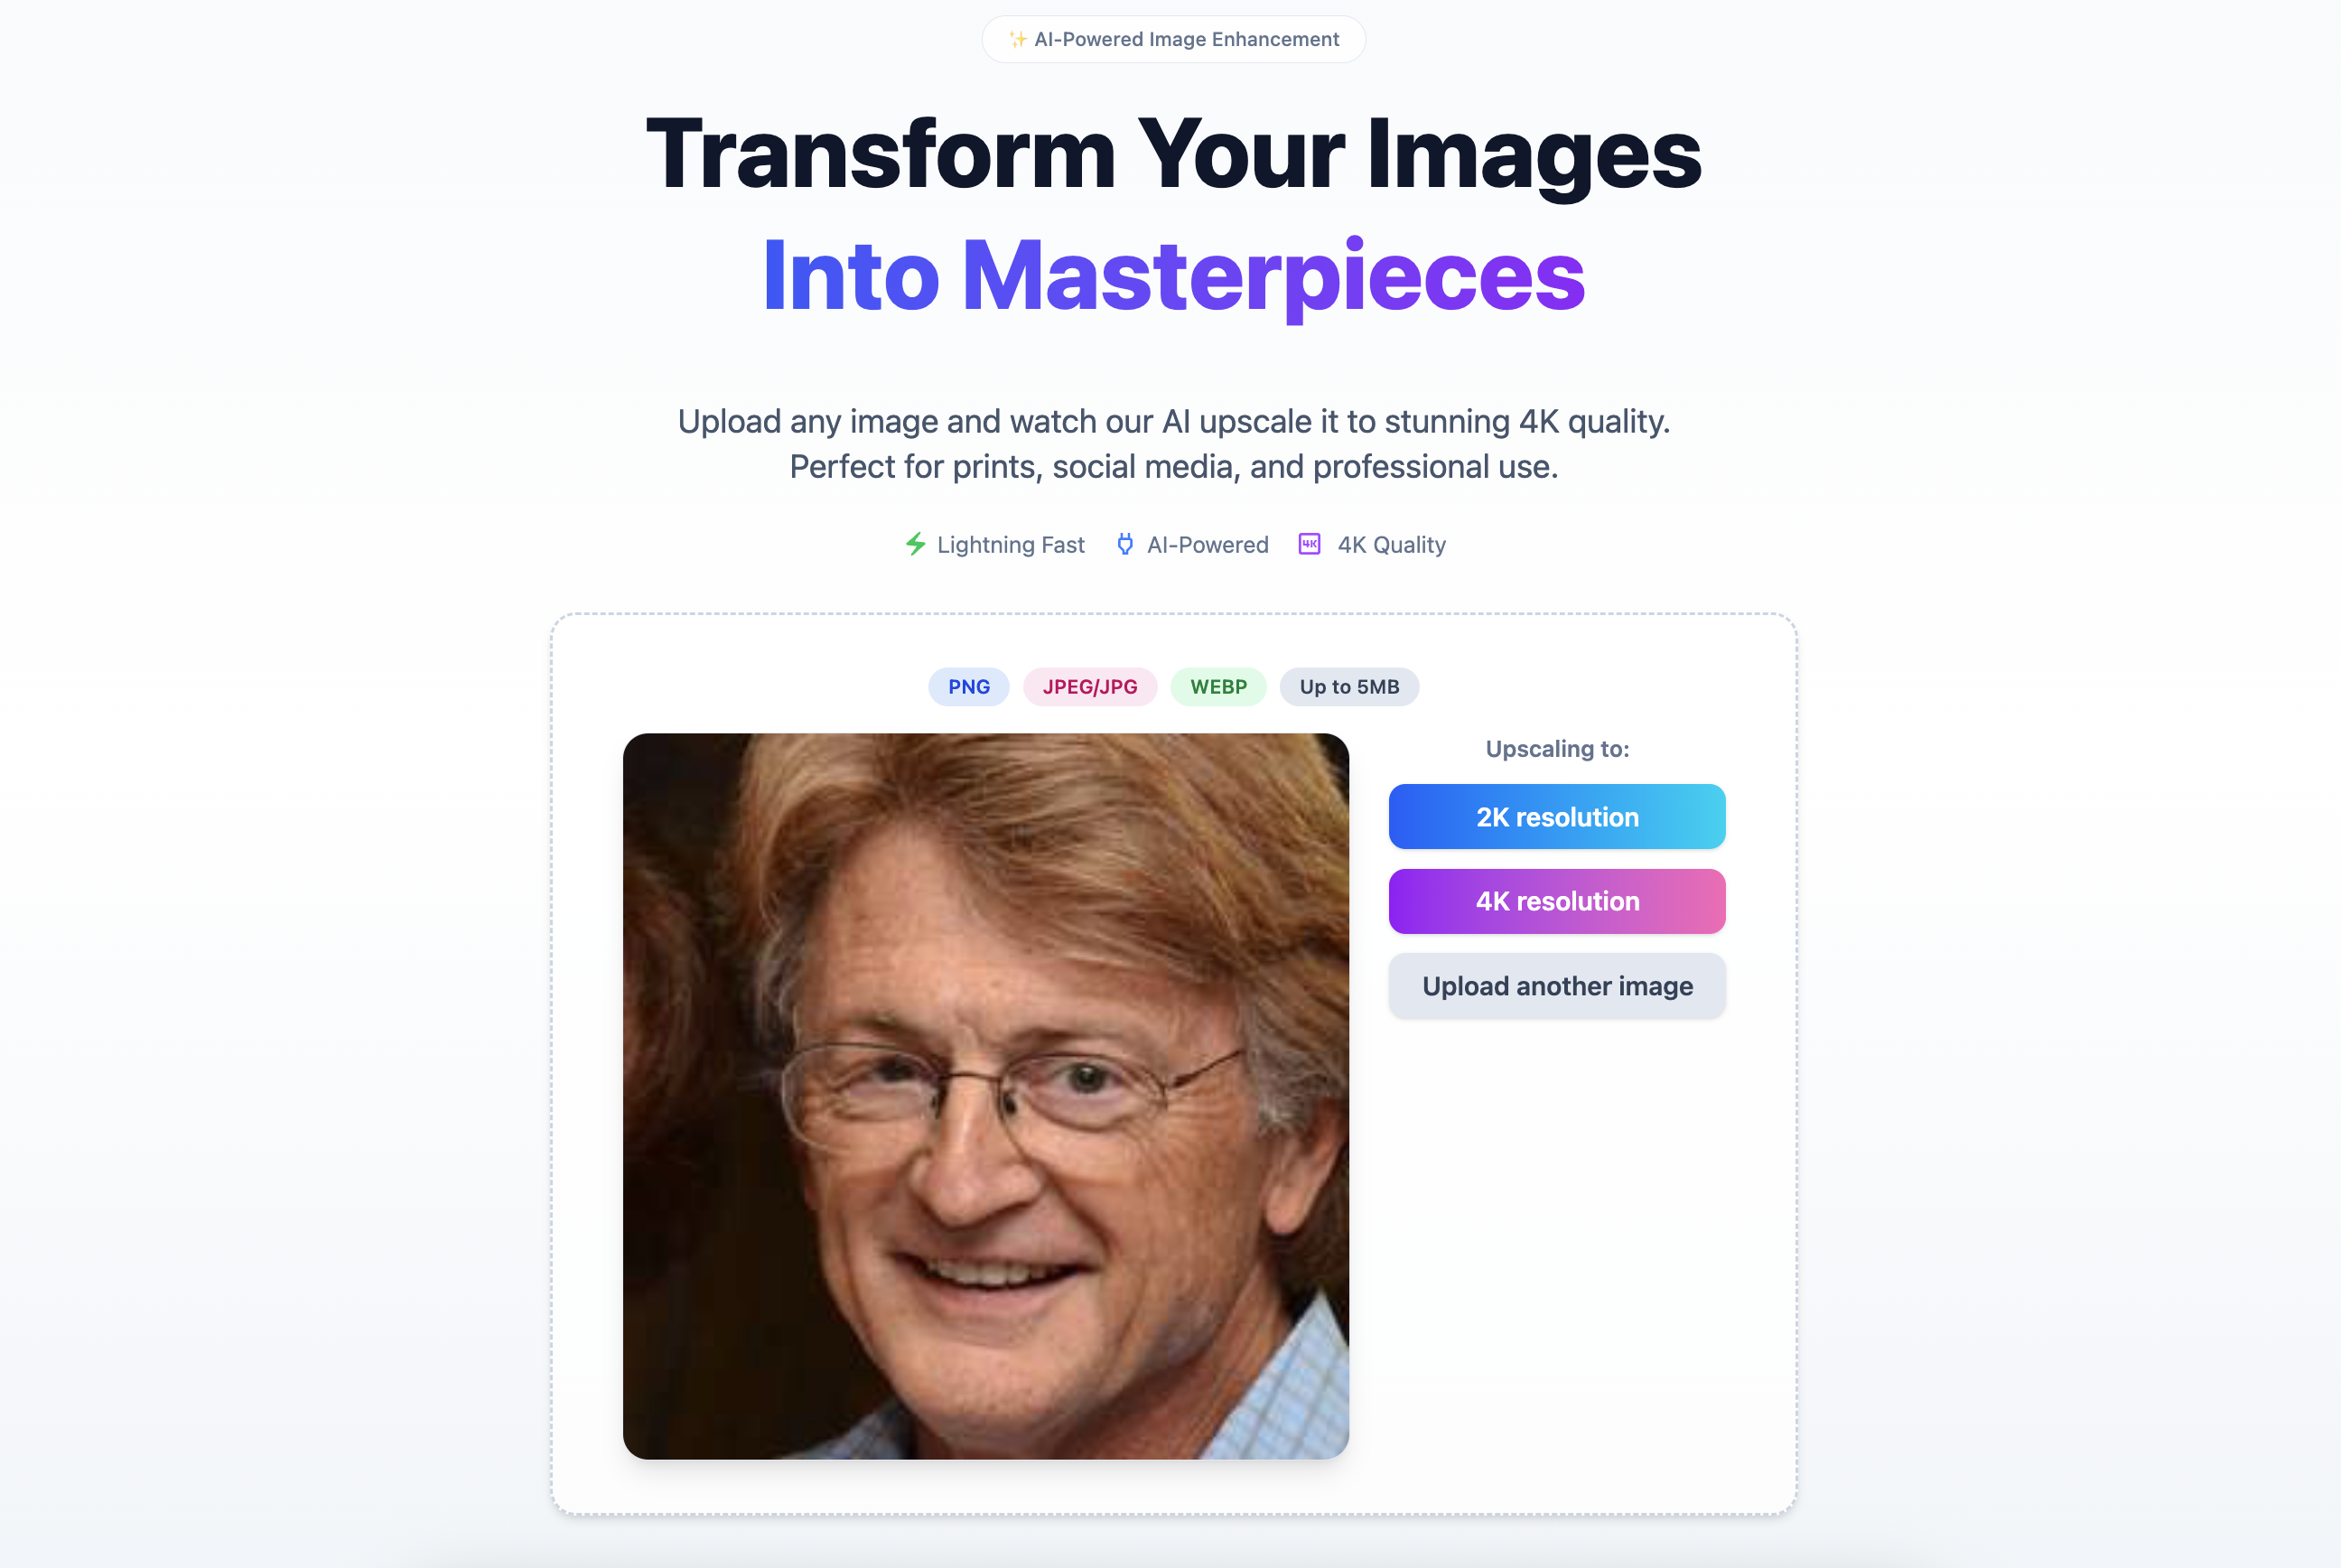Click the 2K resolution button
Image resolution: width=2341 pixels, height=1568 pixels.
[x=1557, y=817]
